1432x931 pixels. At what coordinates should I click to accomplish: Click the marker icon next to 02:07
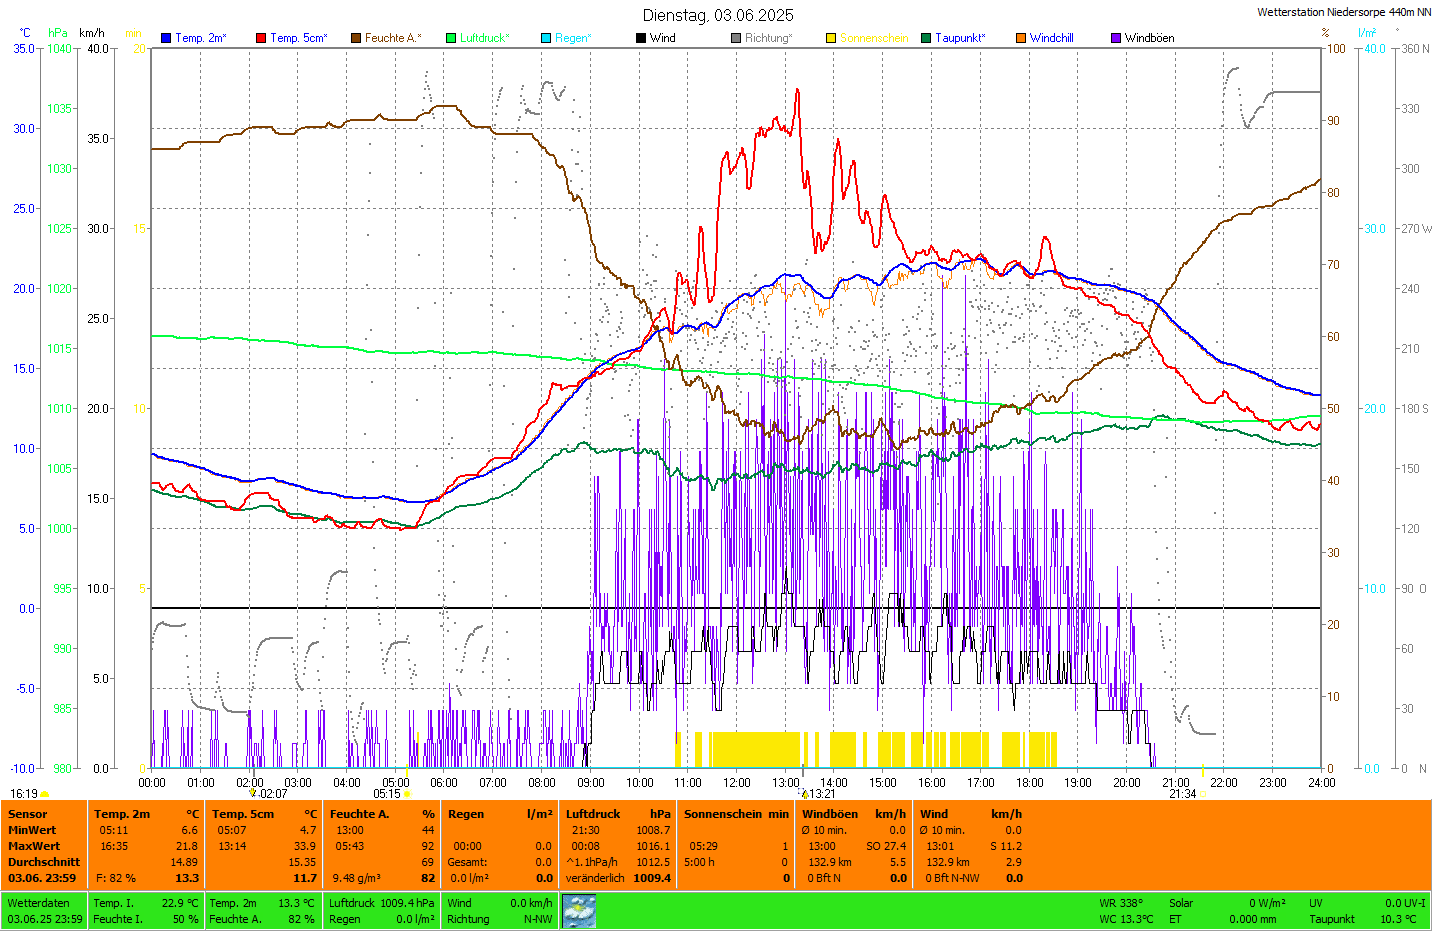click(x=253, y=793)
